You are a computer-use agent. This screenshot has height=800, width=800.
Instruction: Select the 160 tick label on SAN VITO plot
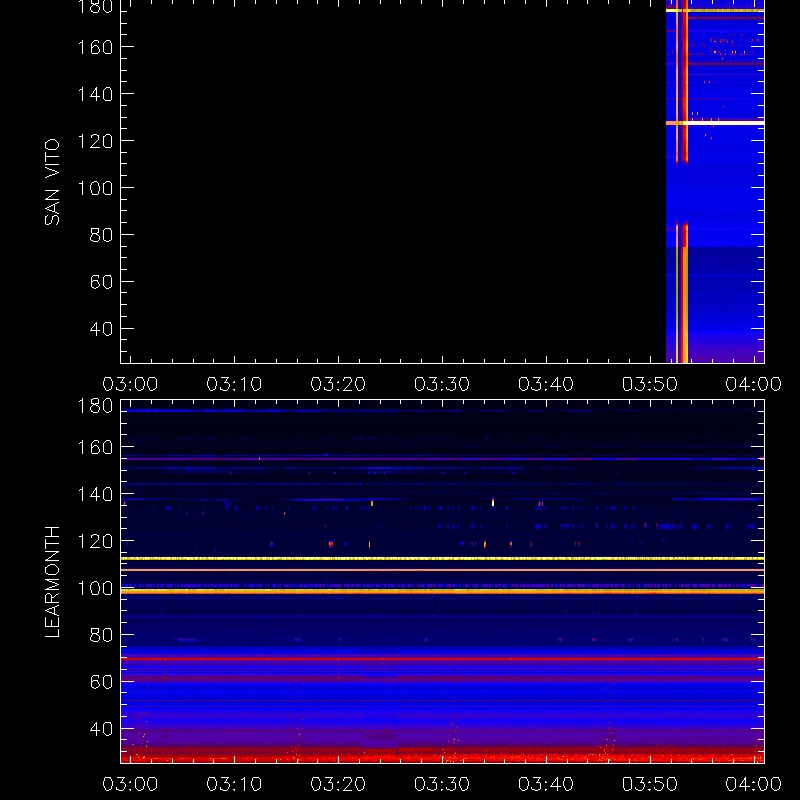tap(95, 47)
